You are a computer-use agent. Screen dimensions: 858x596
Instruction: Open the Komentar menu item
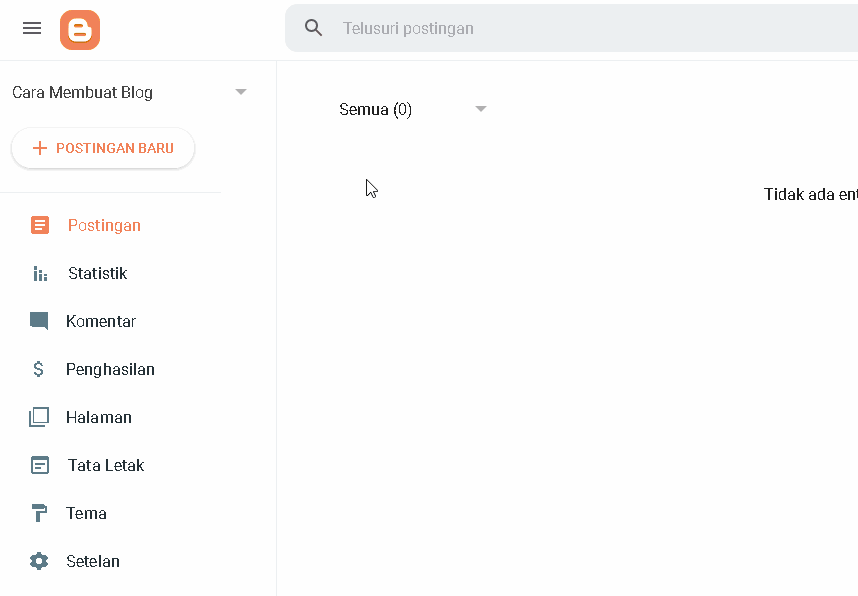pyautogui.click(x=101, y=321)
